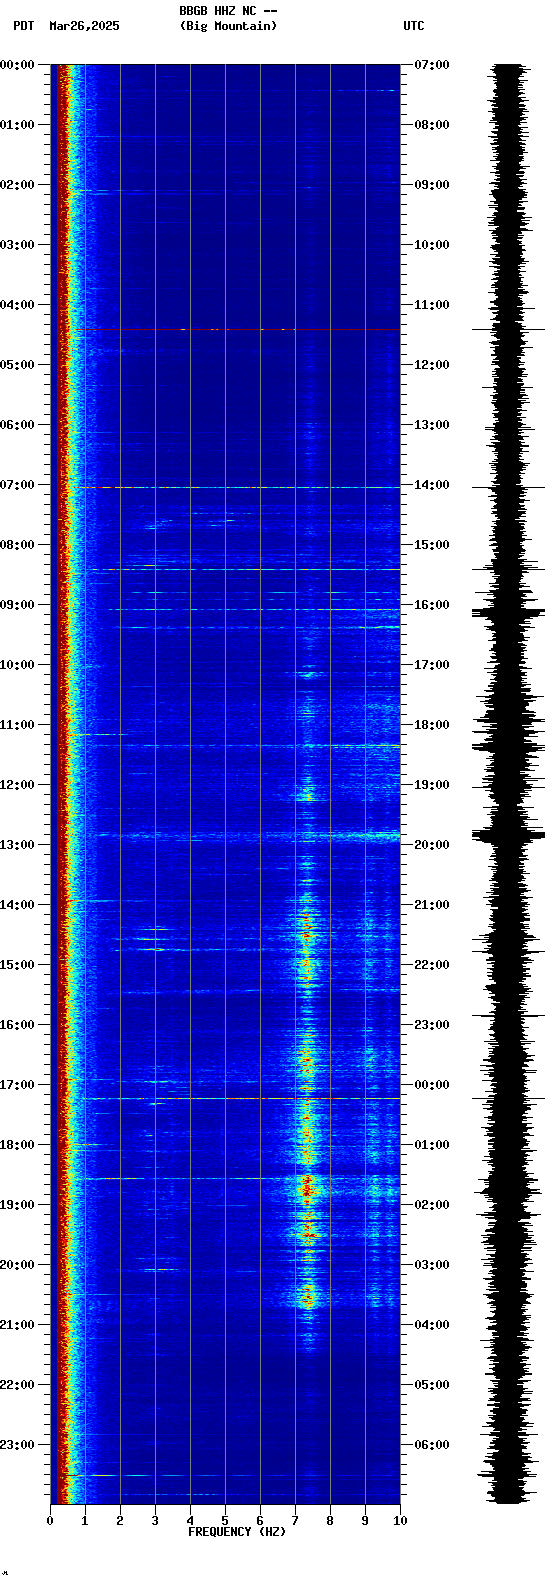Click the UTC timezone label
The image size is (552, 1584).
pyautogui.click(x=414, y=26)
